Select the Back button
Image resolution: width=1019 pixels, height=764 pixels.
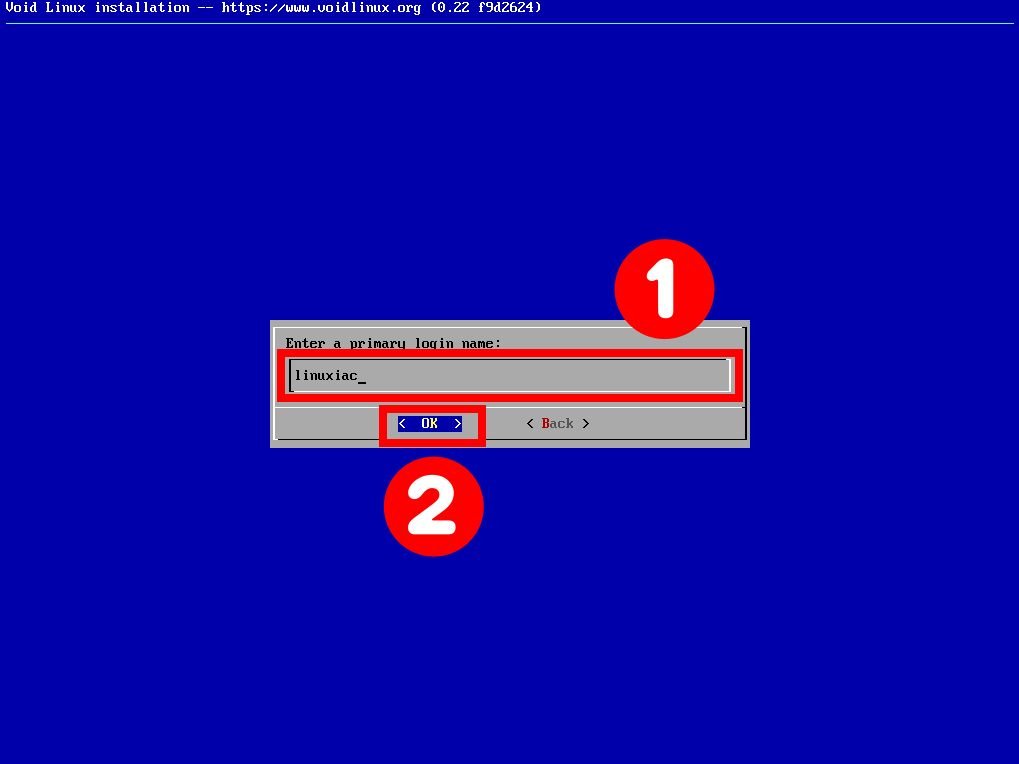point(558,424)
